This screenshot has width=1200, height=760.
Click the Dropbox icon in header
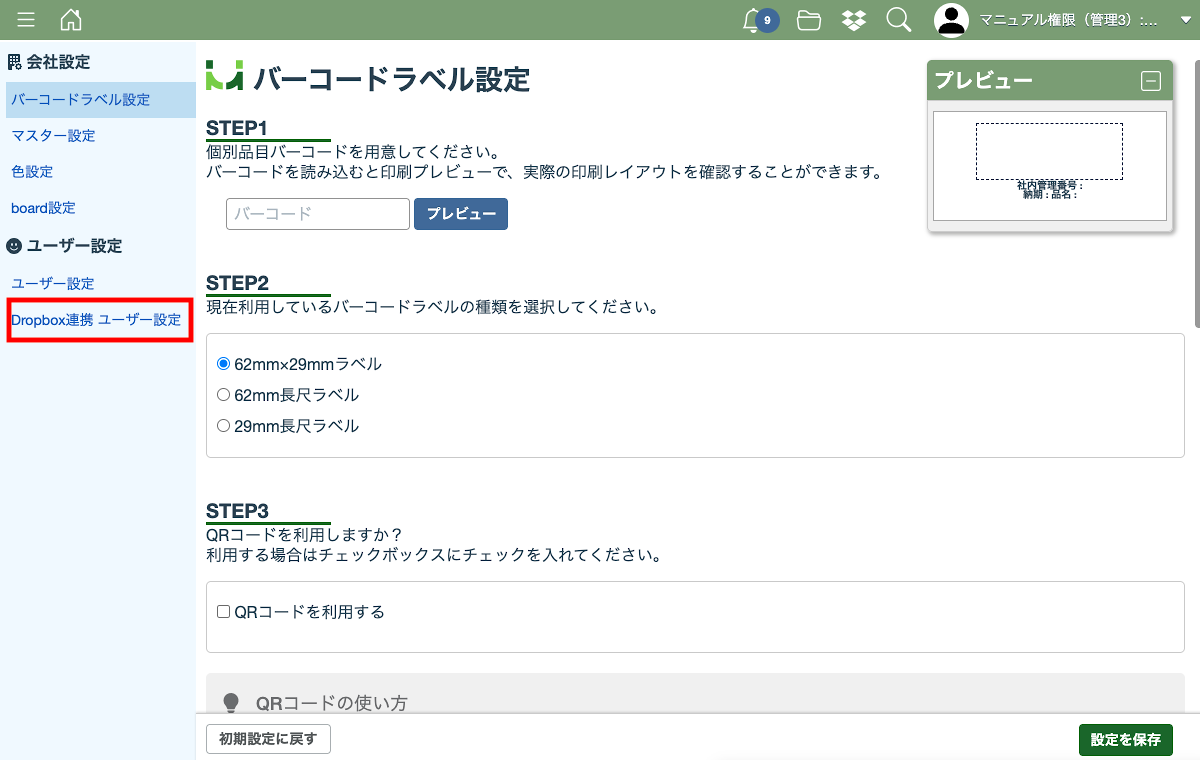coord(854,20)
